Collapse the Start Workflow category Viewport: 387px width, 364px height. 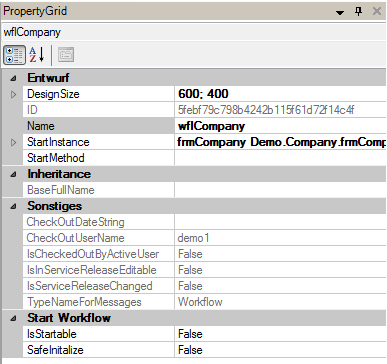pos(13,318)
